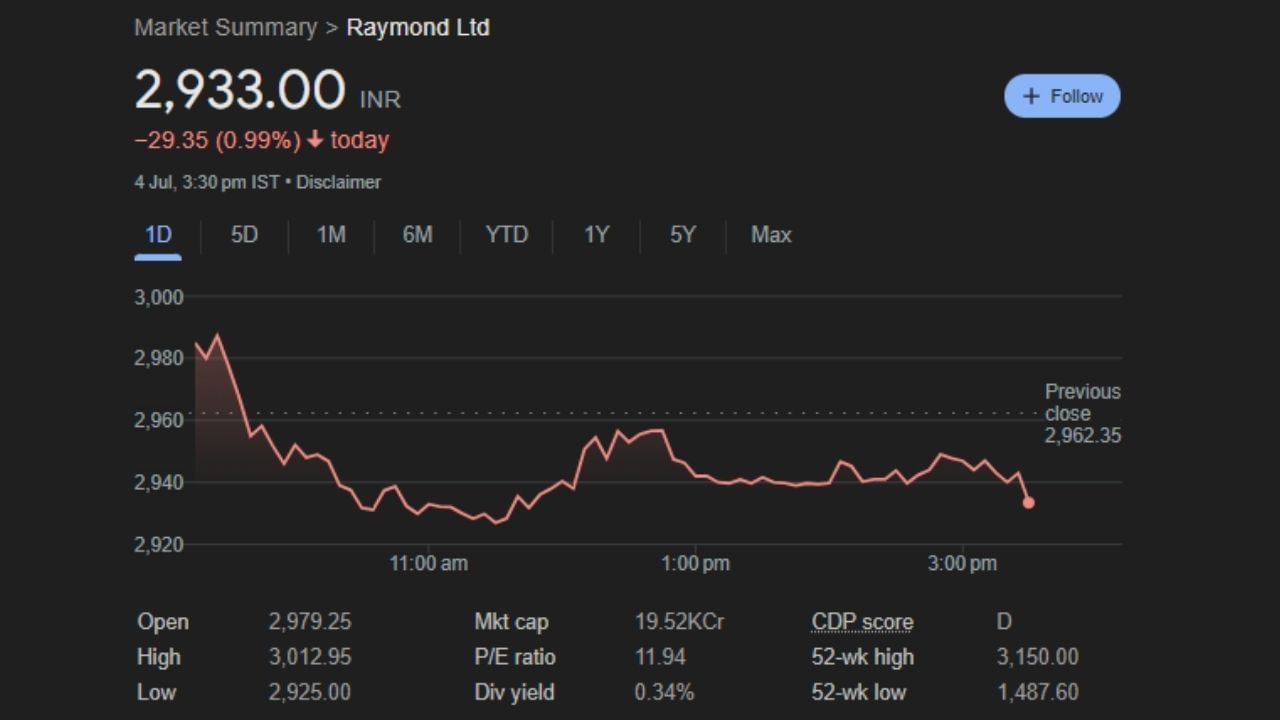Click the Mkt cap value 19.52KCr
1280x720 pixels.
click(x=679, y=622)
